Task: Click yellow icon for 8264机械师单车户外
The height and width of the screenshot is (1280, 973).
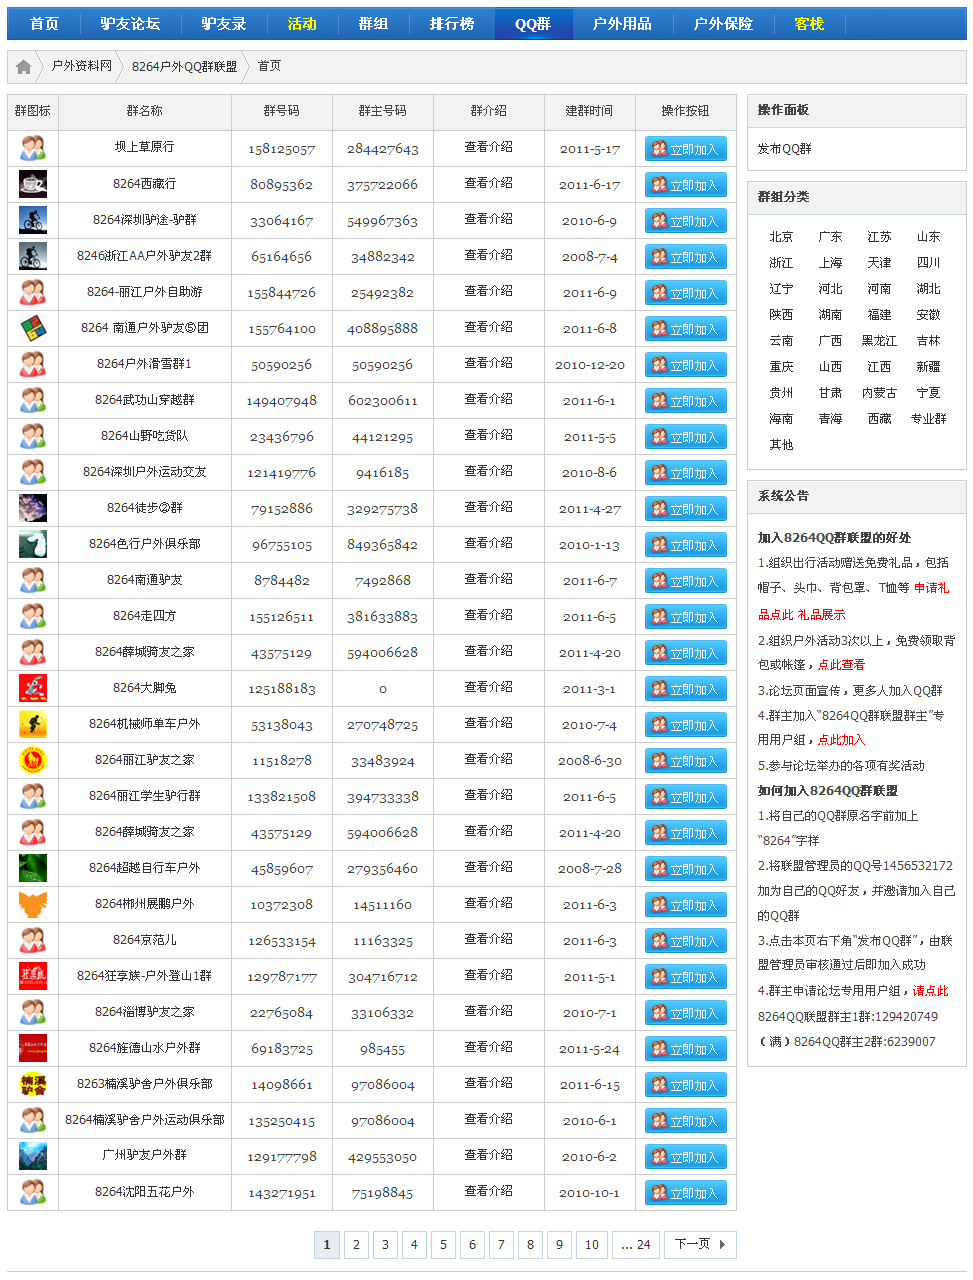Action: [33, 724]
